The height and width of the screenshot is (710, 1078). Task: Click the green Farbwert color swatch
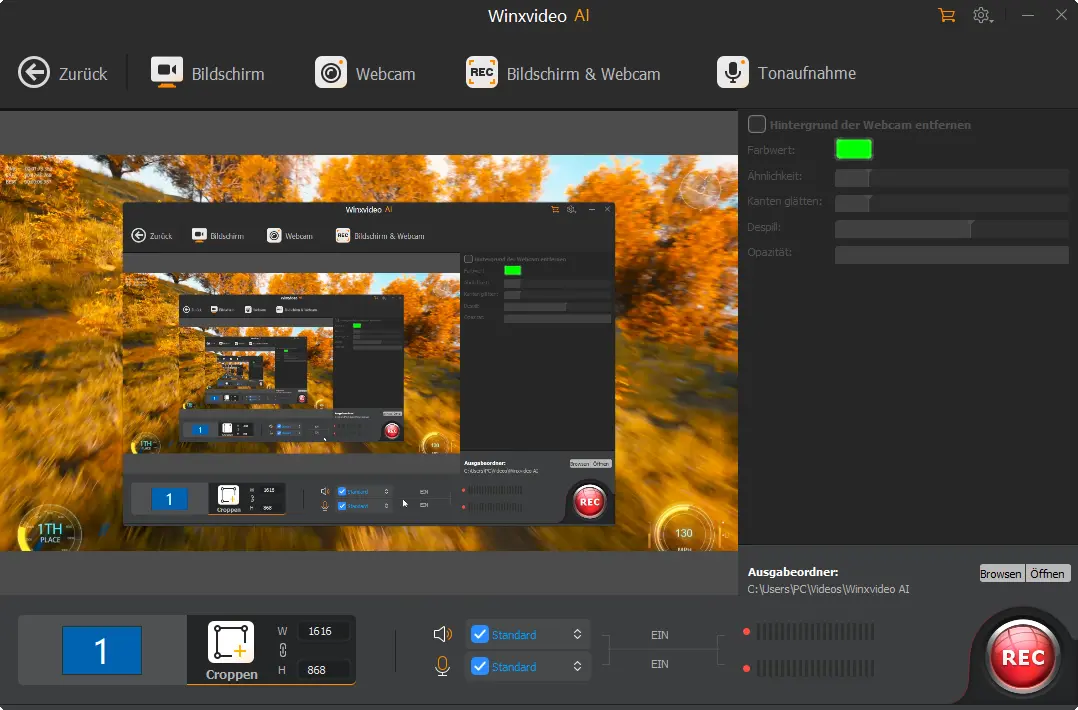[853, 149]
